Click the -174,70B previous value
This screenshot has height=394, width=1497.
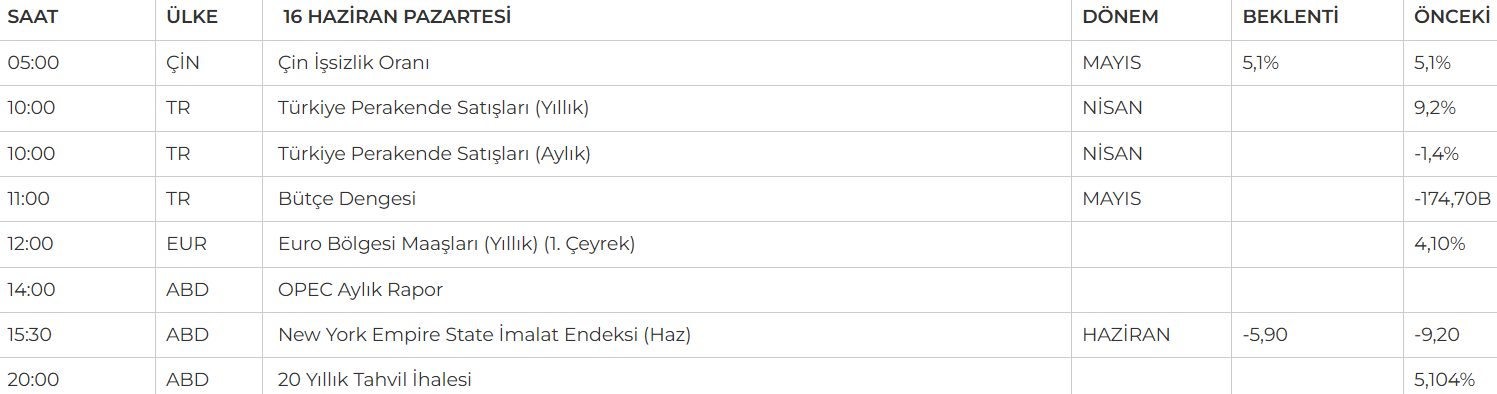coord(1453,199)
